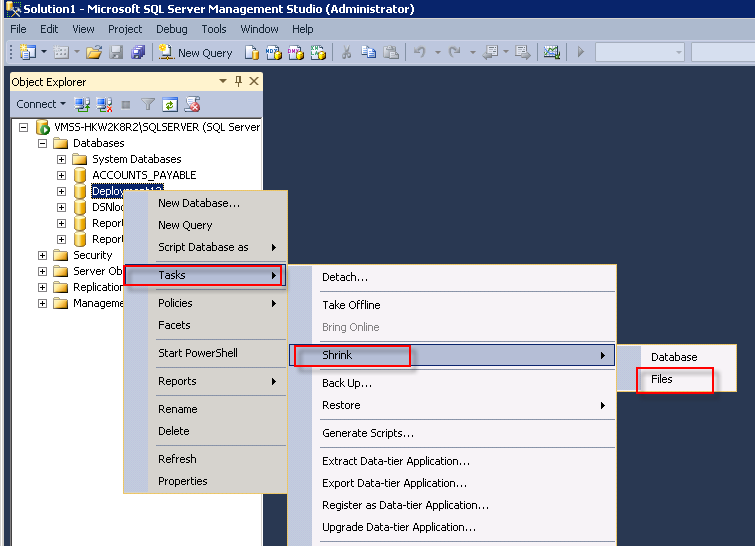The image size is (755, 546).
Task: Open the Connect dropdown in Object Explorer
Action: 41,104
